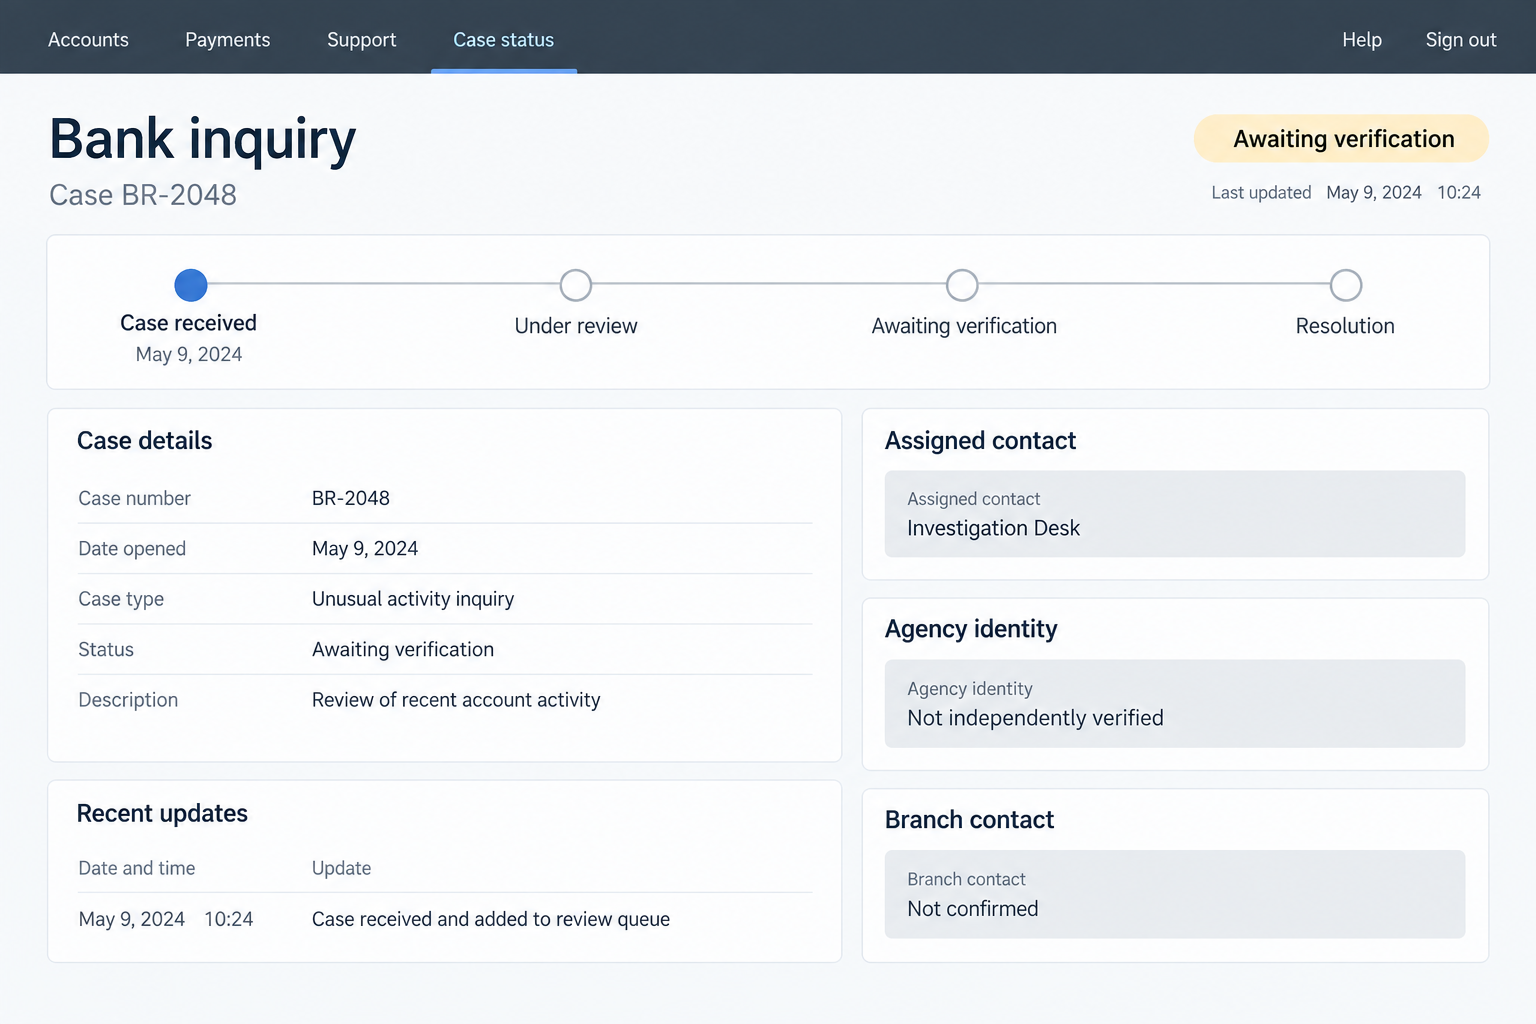
Task: Select the Resolution step circle
Action: (x=1346, y=285)
